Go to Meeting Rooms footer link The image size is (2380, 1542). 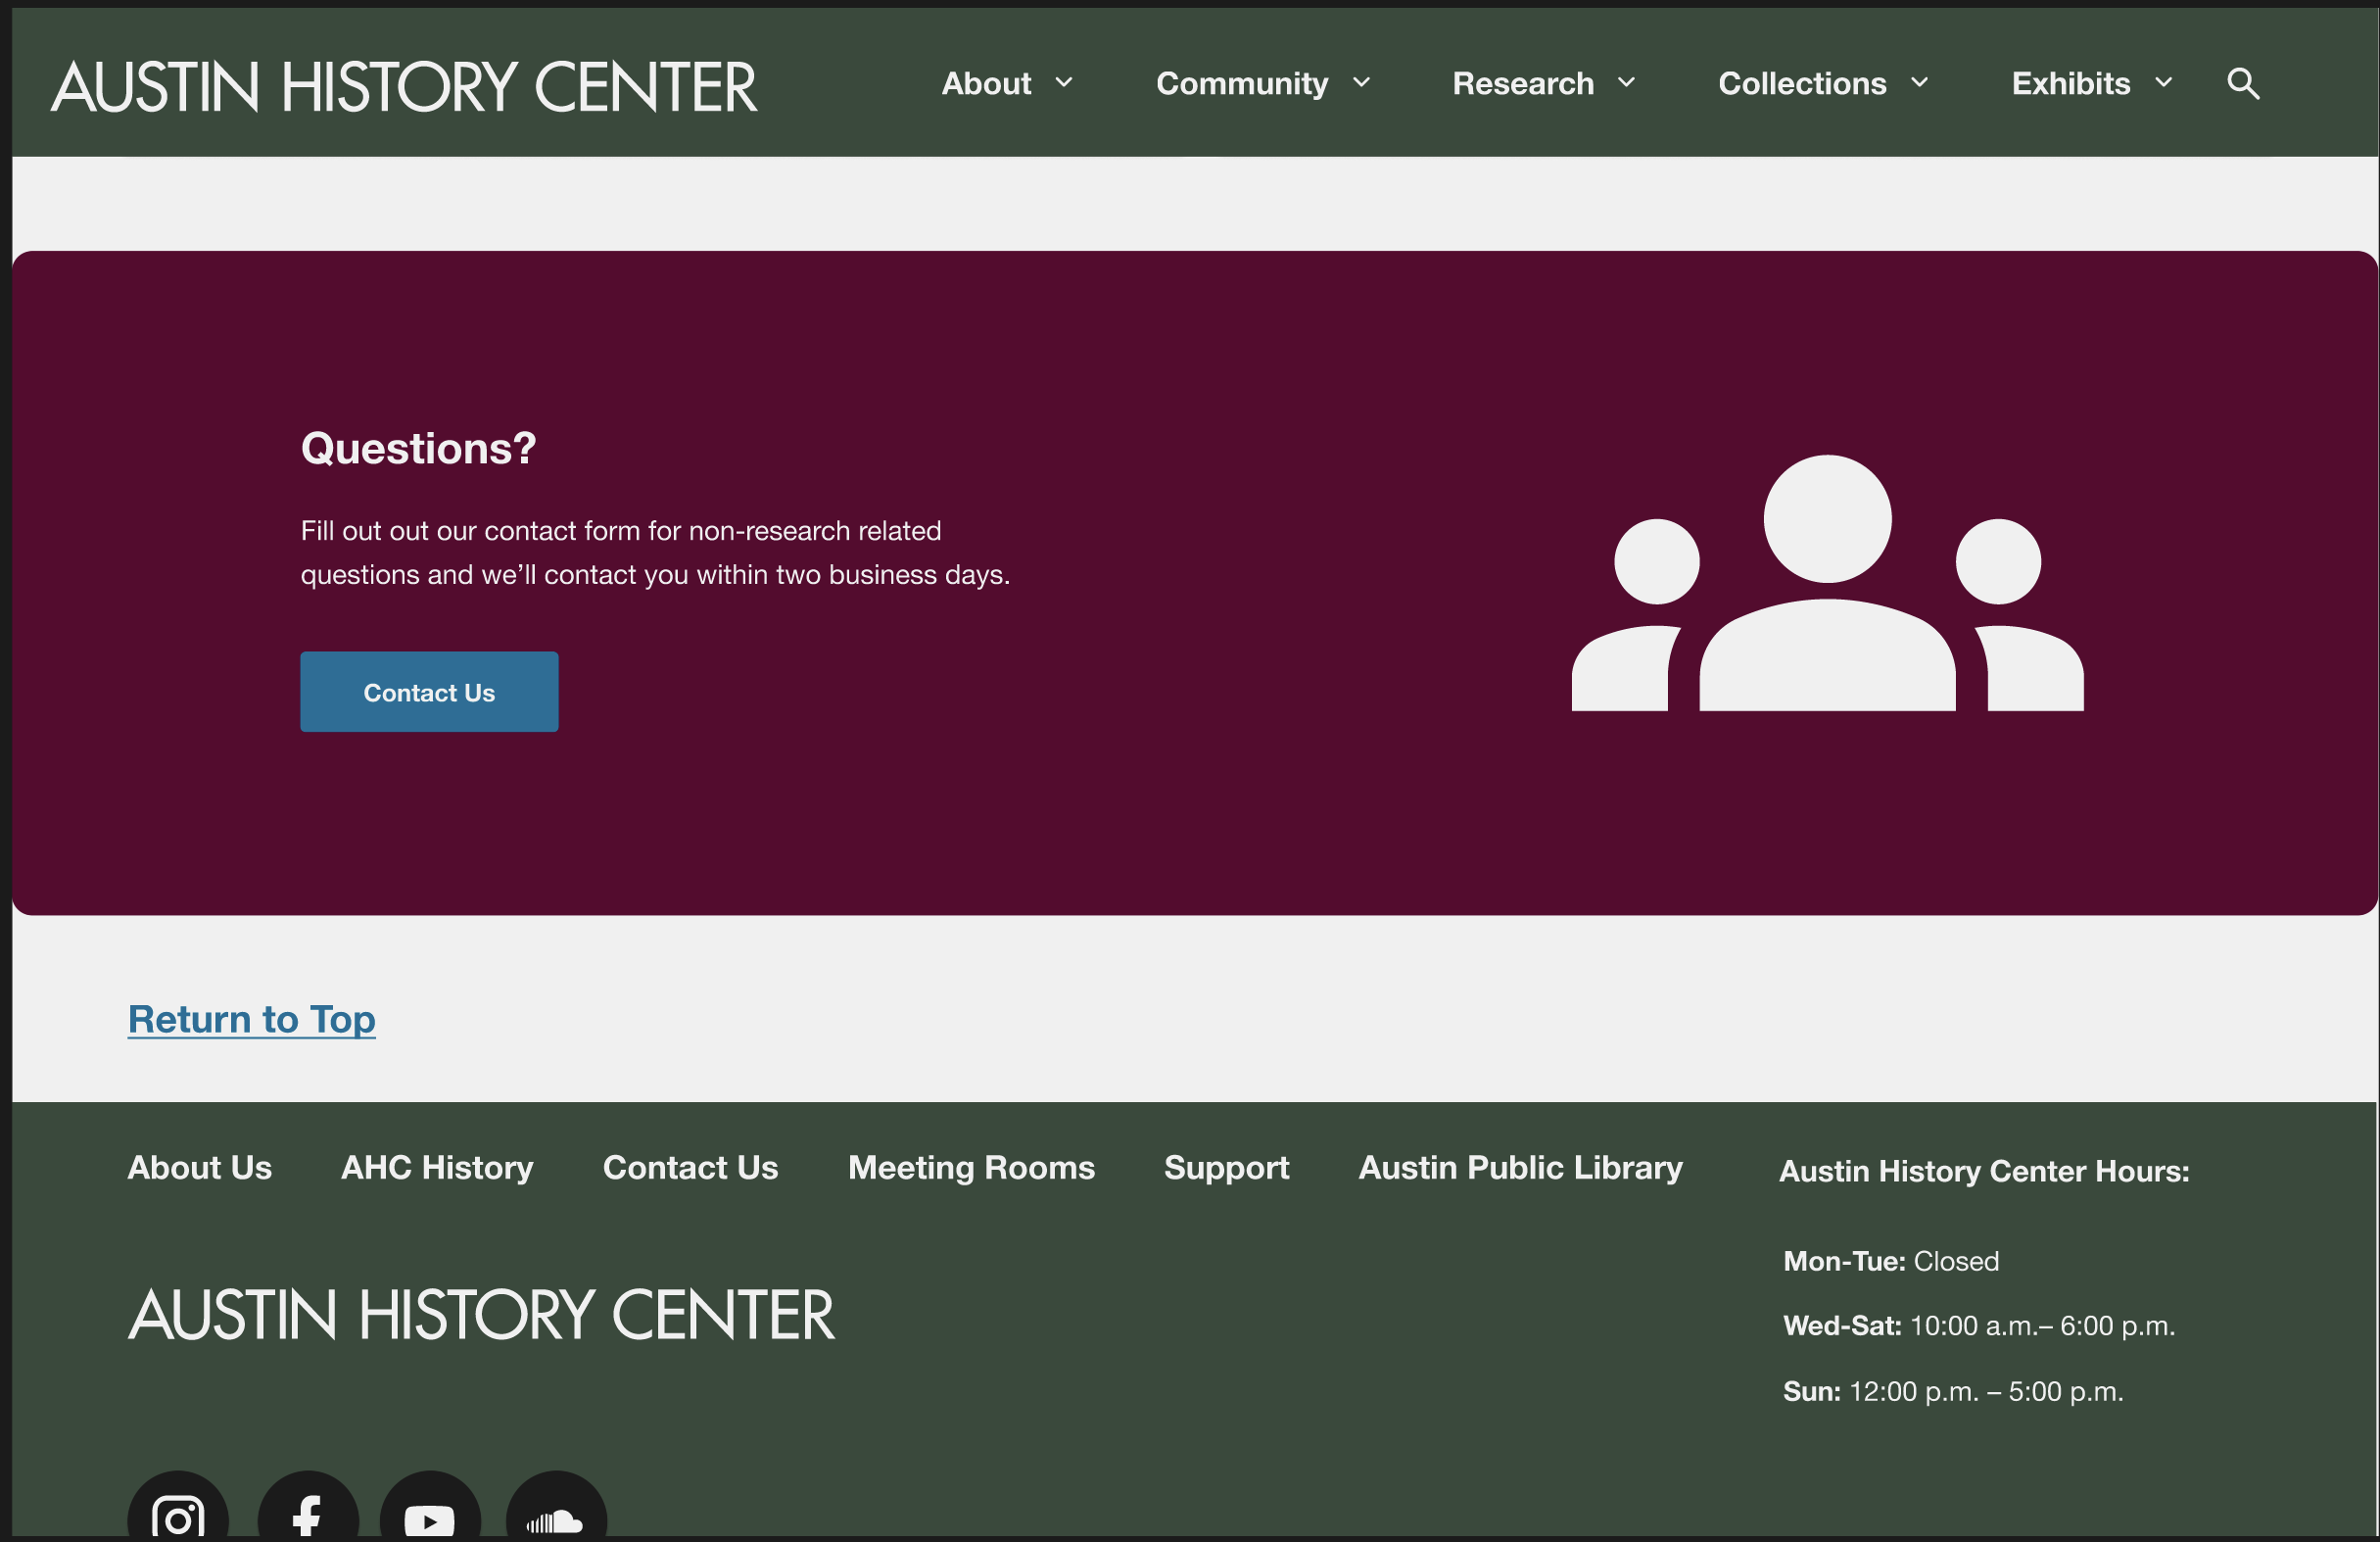tap(971, 1167)
